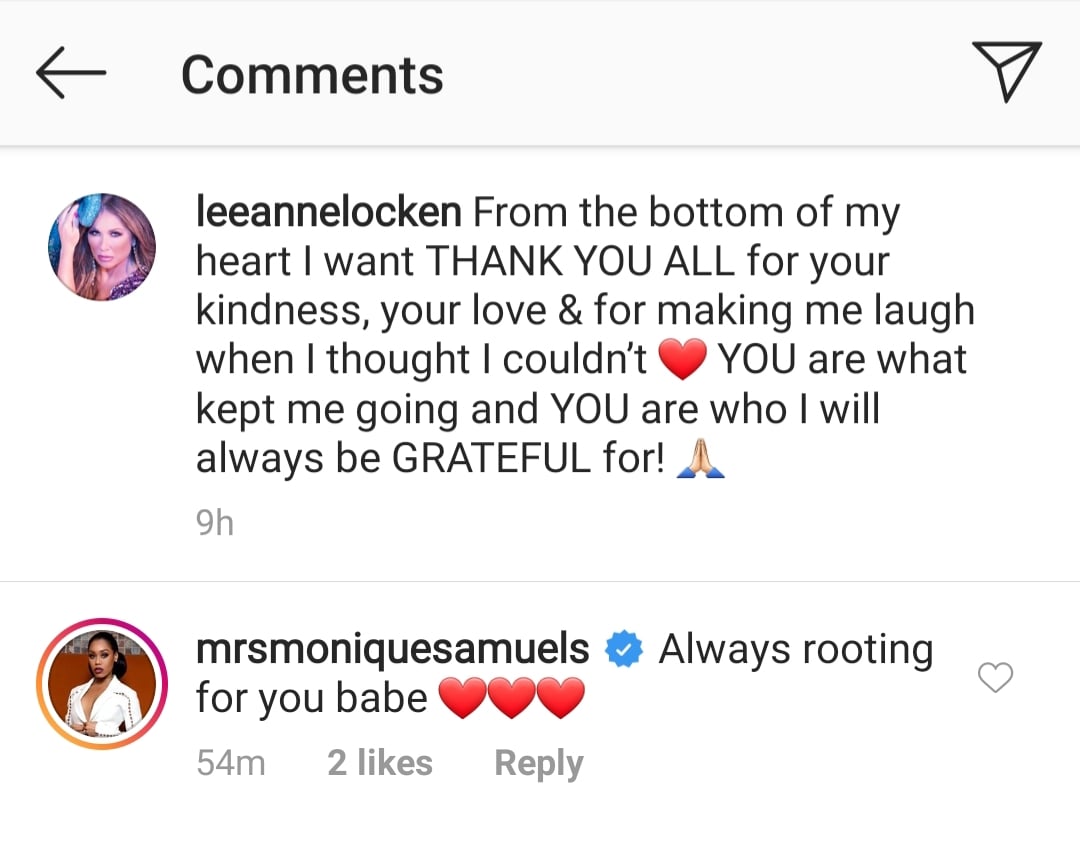The height and width of the screenshot is (843, 1080).
Task: Tap the 54m timestamp under the comment
Action: coord(229,762)
